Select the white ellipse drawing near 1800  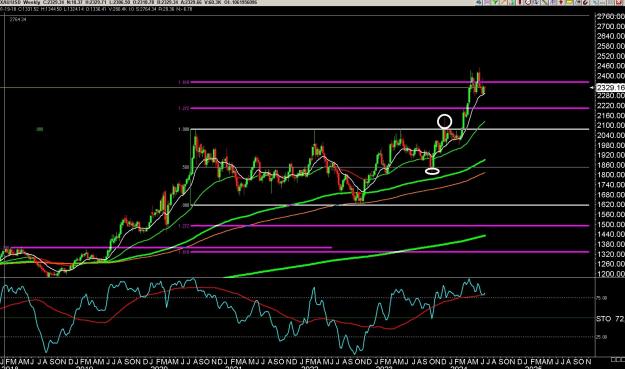click(432, 171)
